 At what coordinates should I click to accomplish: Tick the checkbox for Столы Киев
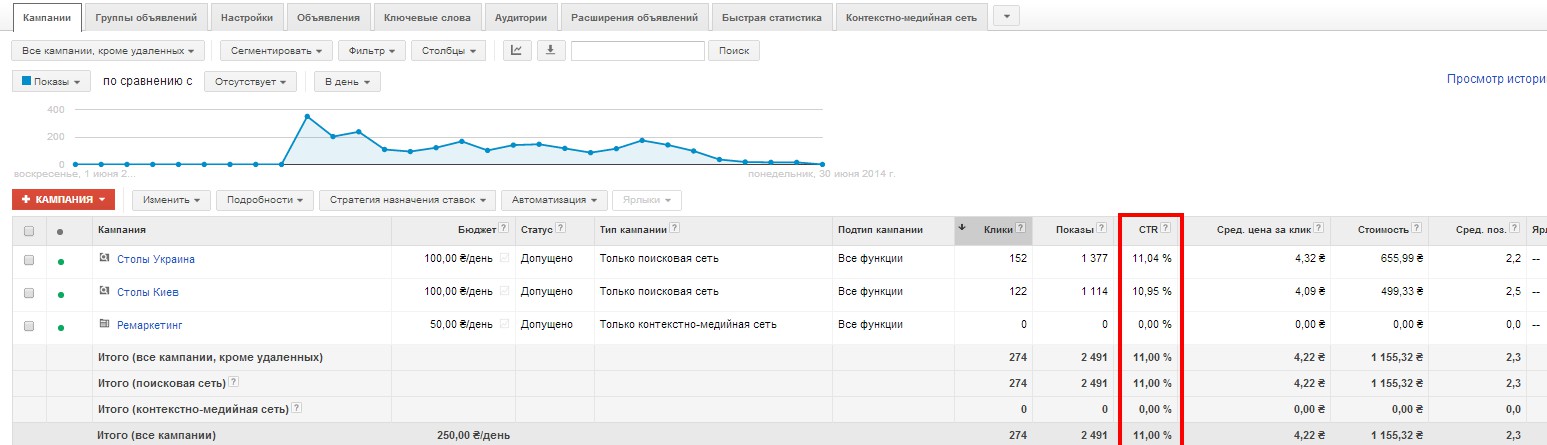pos(29,293)
